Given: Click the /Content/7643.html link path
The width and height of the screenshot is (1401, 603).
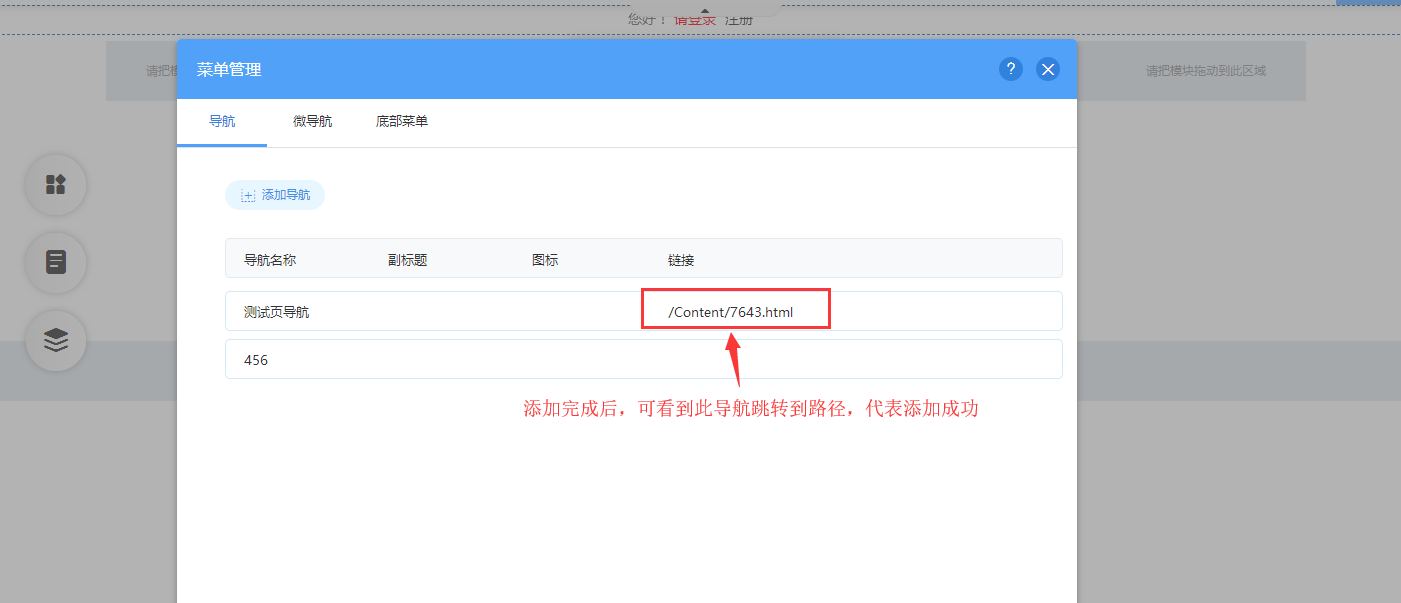Looking at the screenshot, I should click(x=730, y=312).
